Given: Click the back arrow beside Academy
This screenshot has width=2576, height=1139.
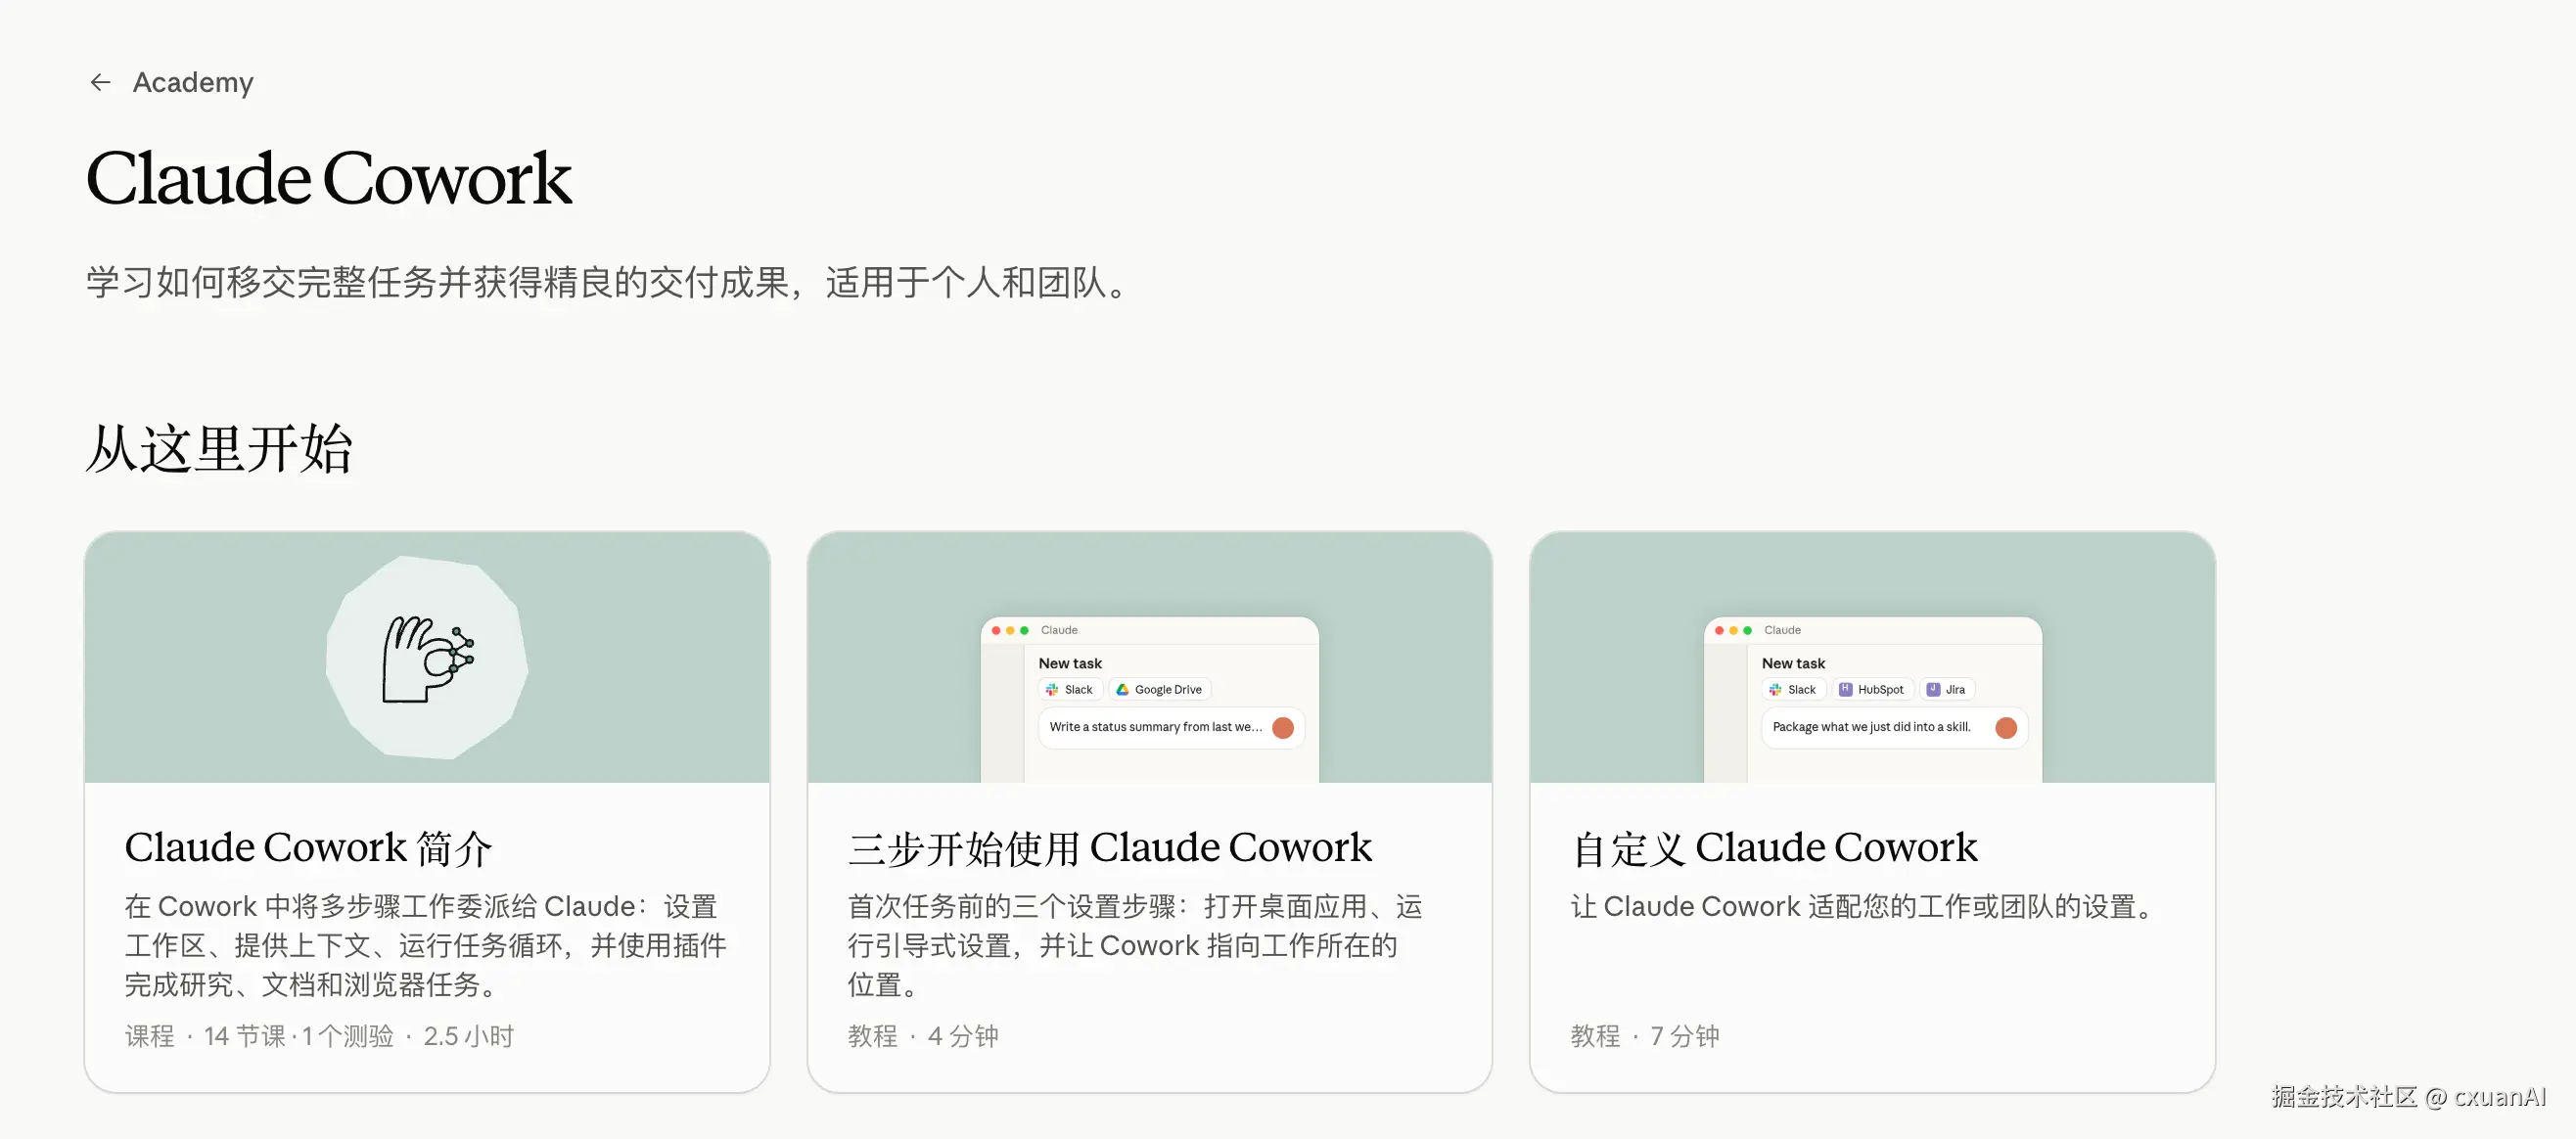Looking at the screenshot, I should point(100,82).
